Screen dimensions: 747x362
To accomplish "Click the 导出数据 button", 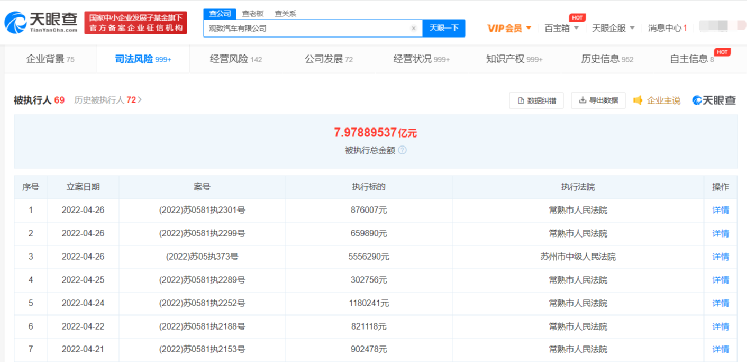I will (598, 101).
